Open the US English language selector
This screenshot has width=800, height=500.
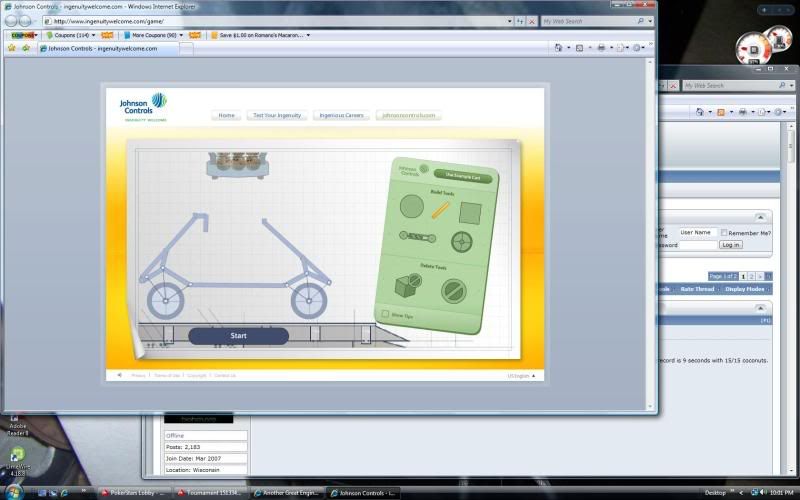tap(520, 376)
